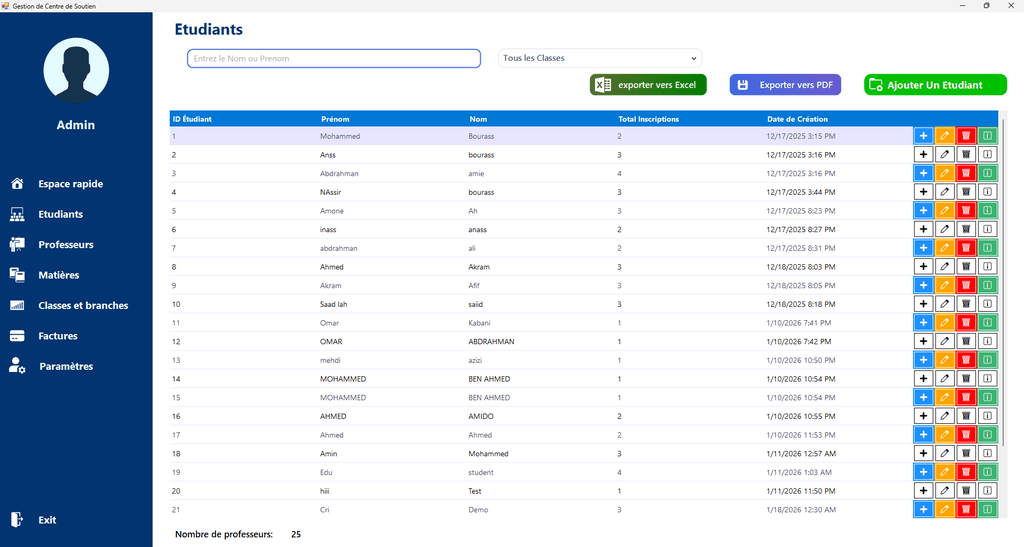Navigate to Factures in the sidebar
1024x547 pixels.
[x=58, y=336]
